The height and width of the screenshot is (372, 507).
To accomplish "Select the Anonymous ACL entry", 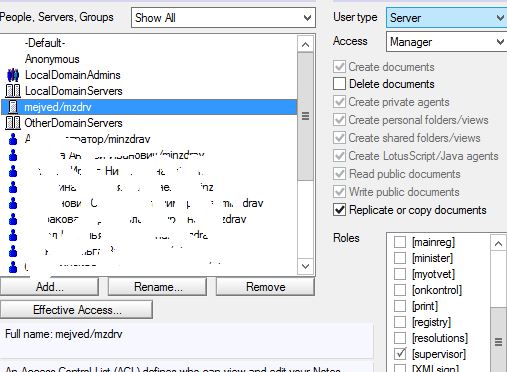I will point(52,59).
